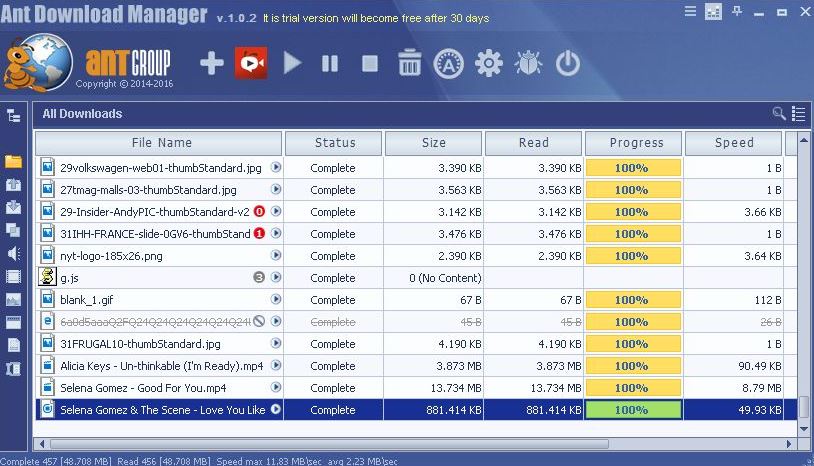Image resolution: width=814 pixels, height=466 pixels.
Task: Click play arrow beside nyt-logo-185x26.png
Action: (276, 255)
